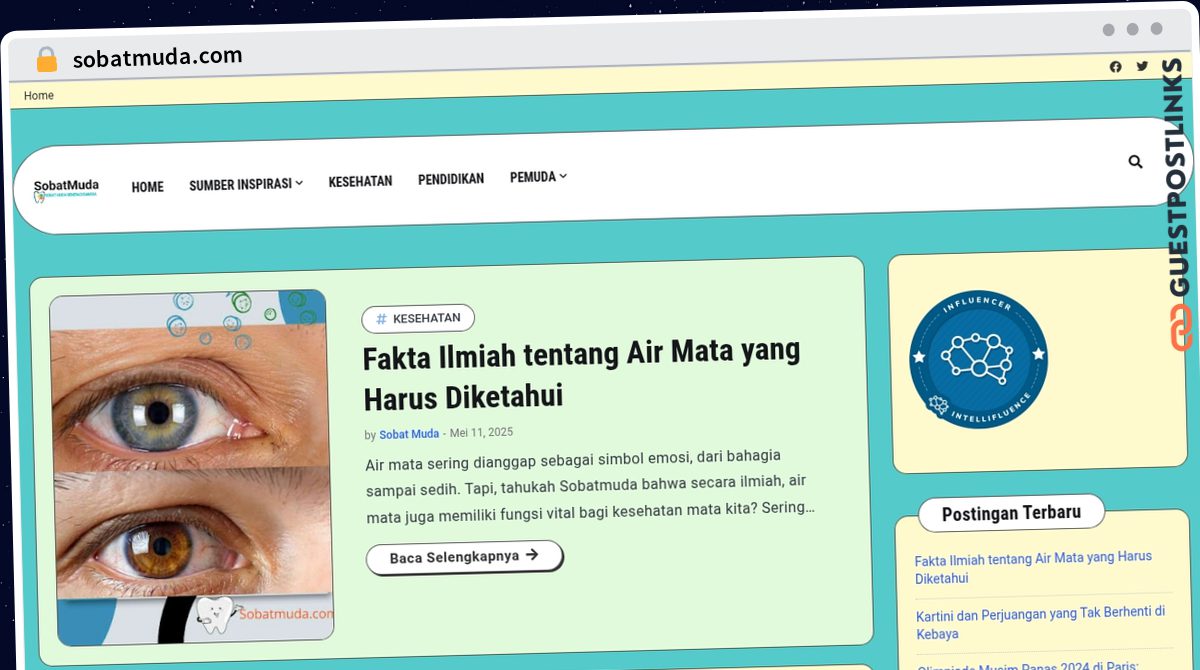1200x670 pixels.
Task: Expand the PEMUDA dropdown menu
Action: pos(538,177)
